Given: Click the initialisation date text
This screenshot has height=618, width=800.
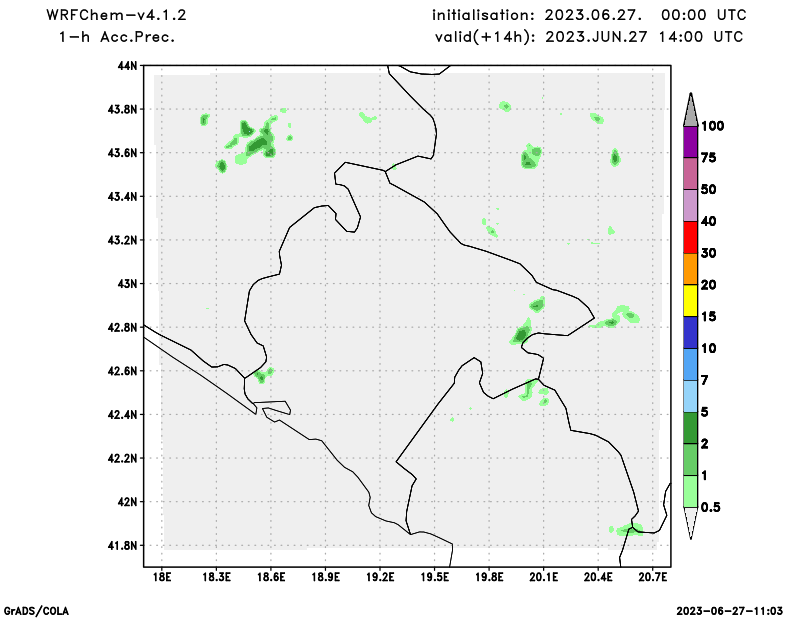Looking at the screenshot, I should click(589, 15).
